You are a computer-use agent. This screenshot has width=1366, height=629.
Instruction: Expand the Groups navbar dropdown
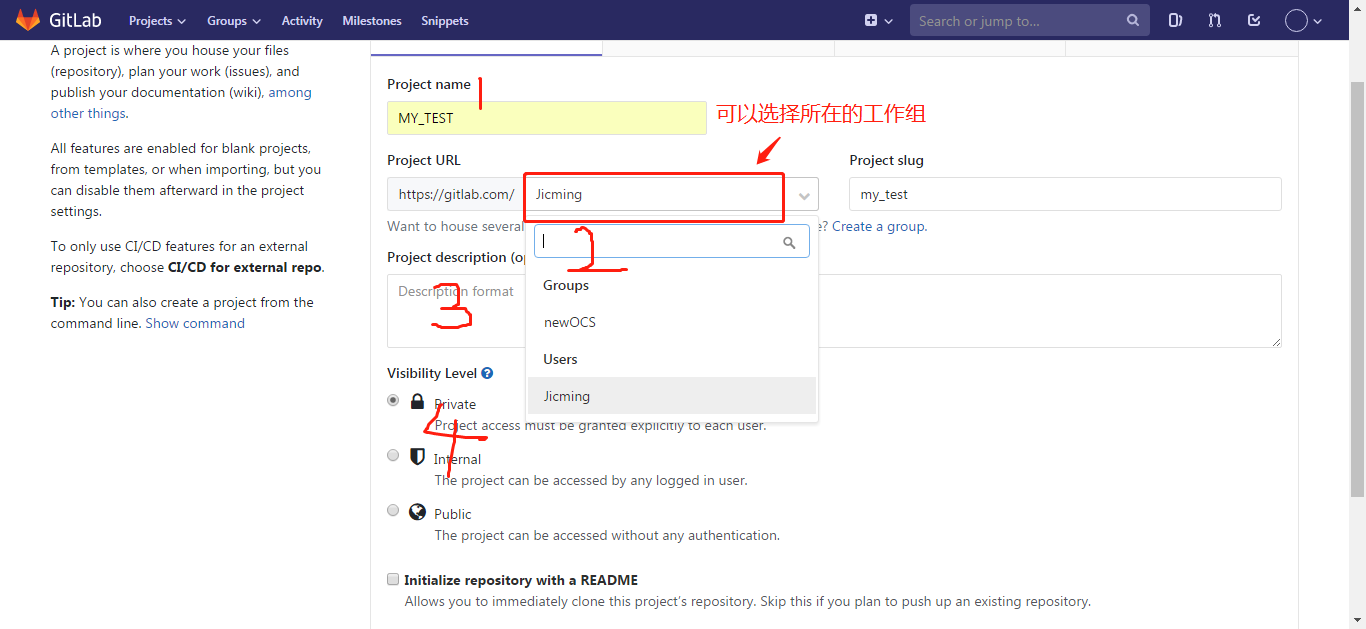click(233, 20)
